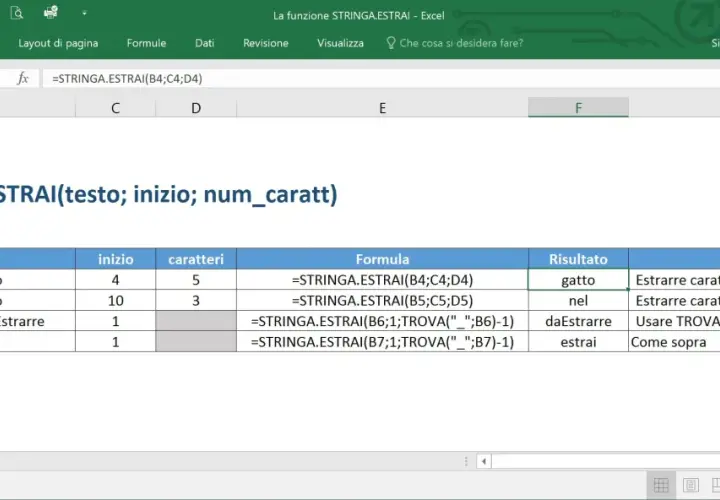Switch to Normal view in the status bar
The width and height of the screenshot is (720, 500).
point(661,485)
